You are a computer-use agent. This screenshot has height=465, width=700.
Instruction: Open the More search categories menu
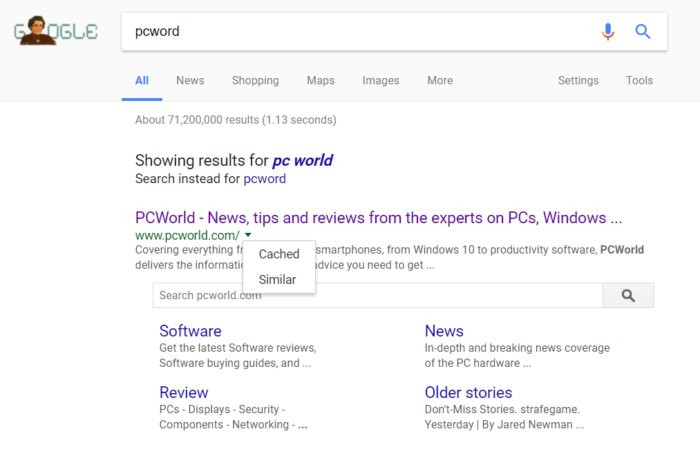440,81
